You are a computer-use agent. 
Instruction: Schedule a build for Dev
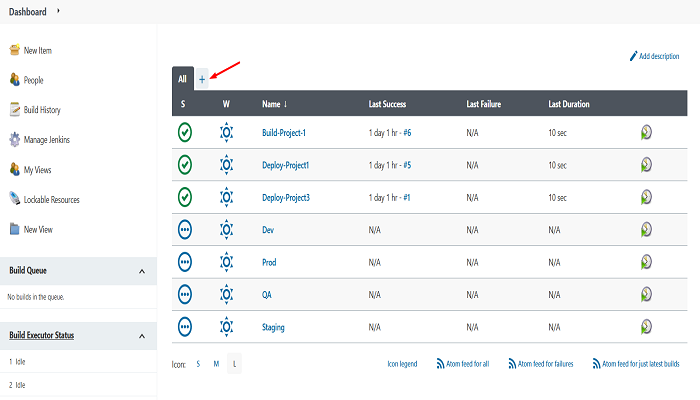[x=646, y=229]
